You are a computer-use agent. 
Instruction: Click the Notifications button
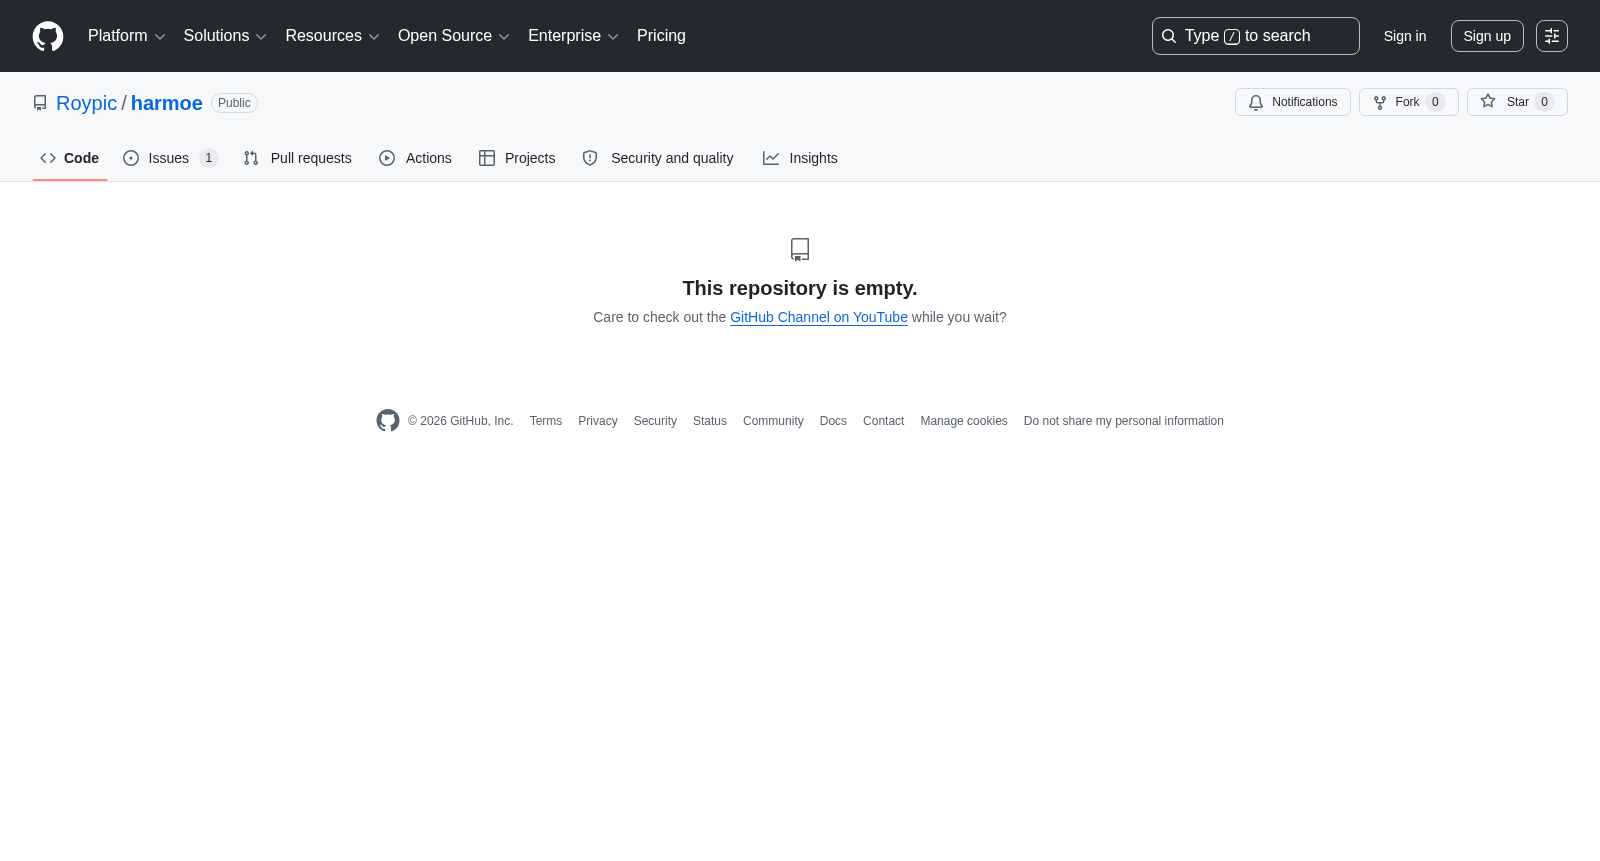click(x=1293, y=102)
